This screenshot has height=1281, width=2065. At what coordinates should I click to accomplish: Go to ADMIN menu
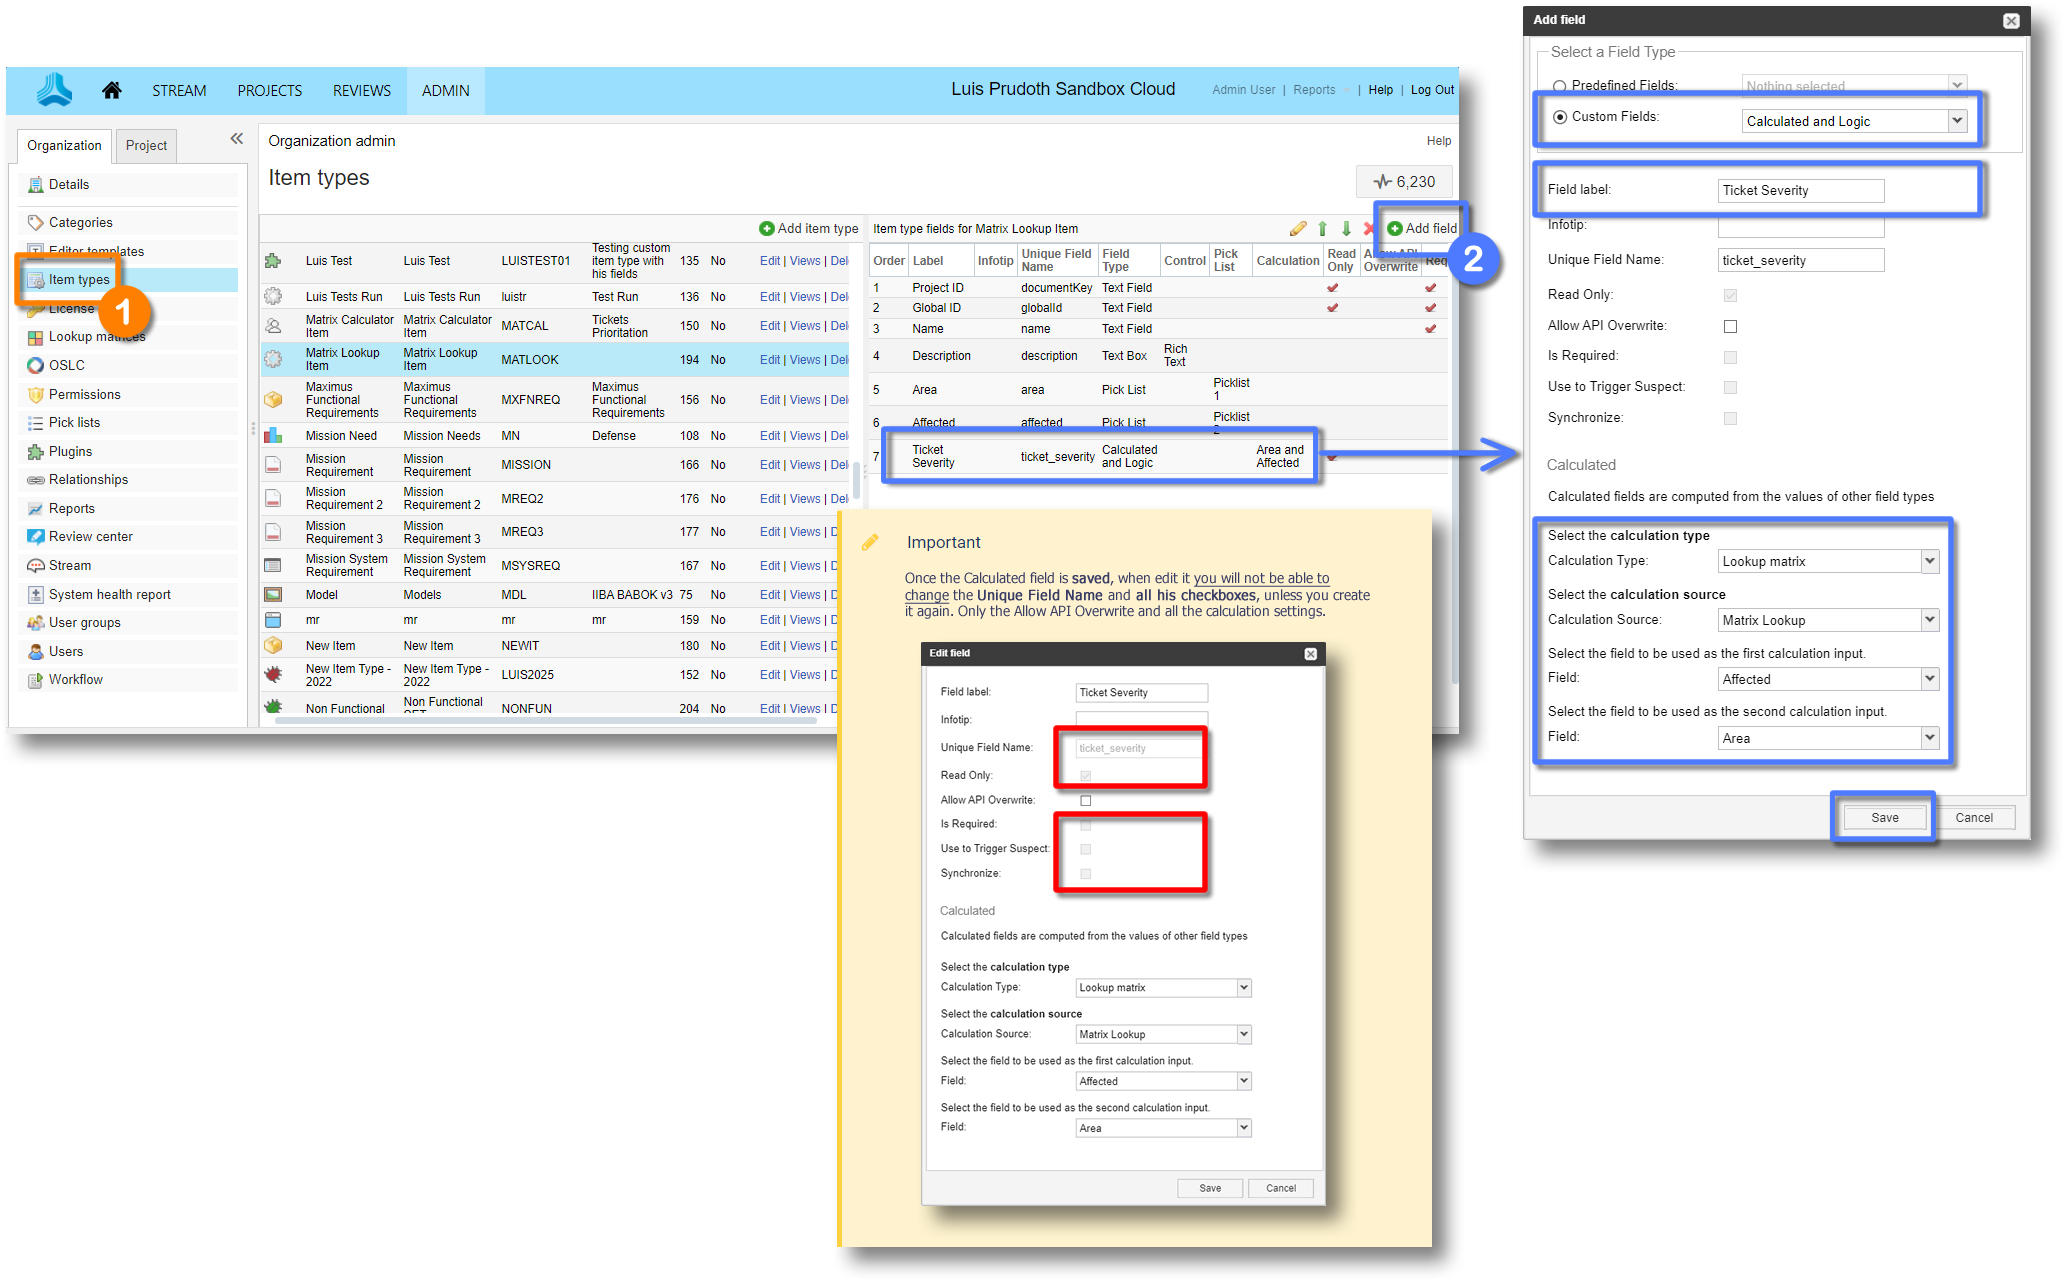(445, 90)
